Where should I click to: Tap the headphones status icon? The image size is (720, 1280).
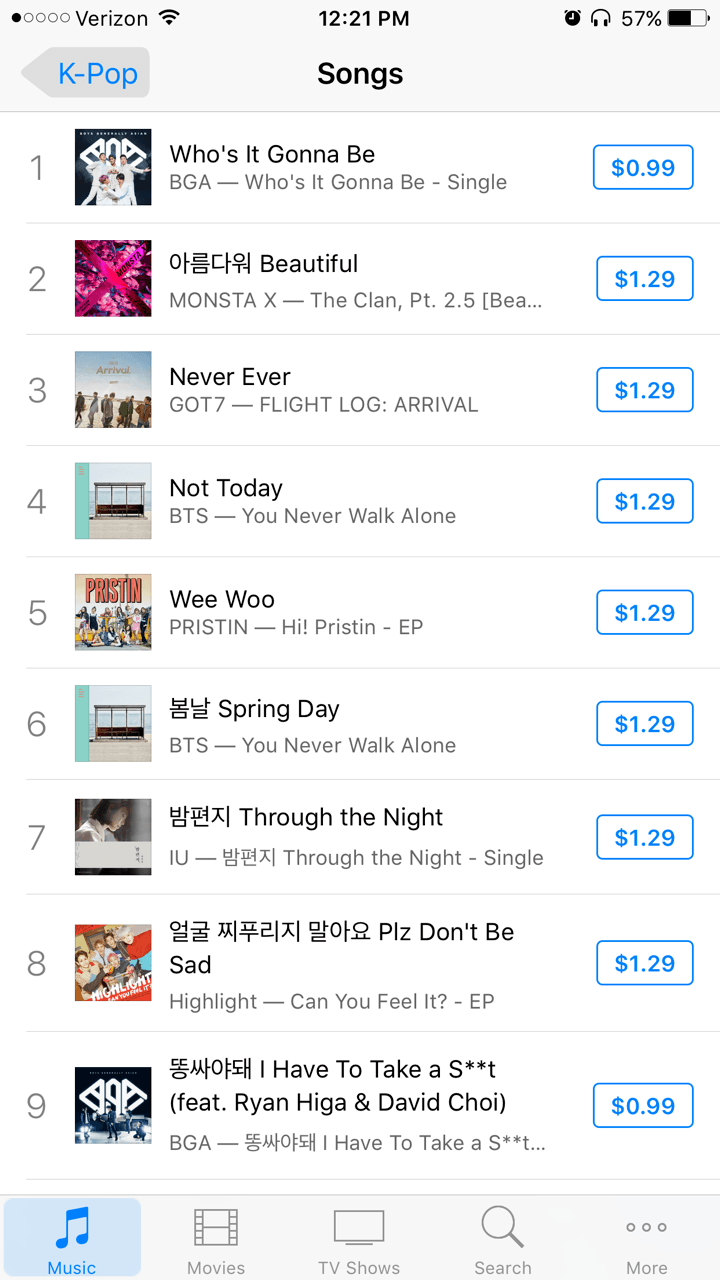(601, 18)
